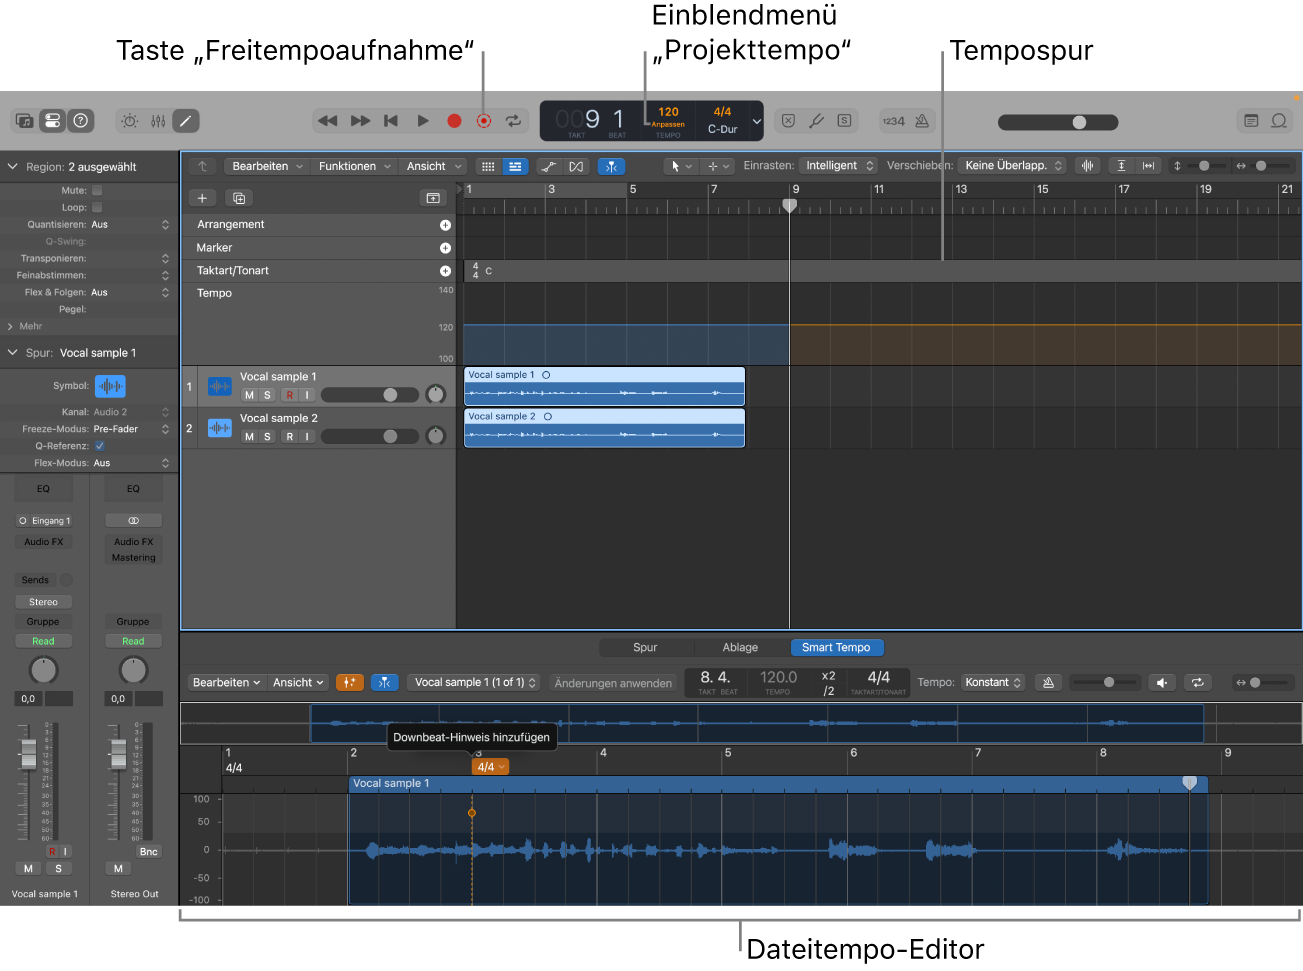
Task: Open Quick Help question mark button
Action: pyautogui.click(x=81, y=121)
